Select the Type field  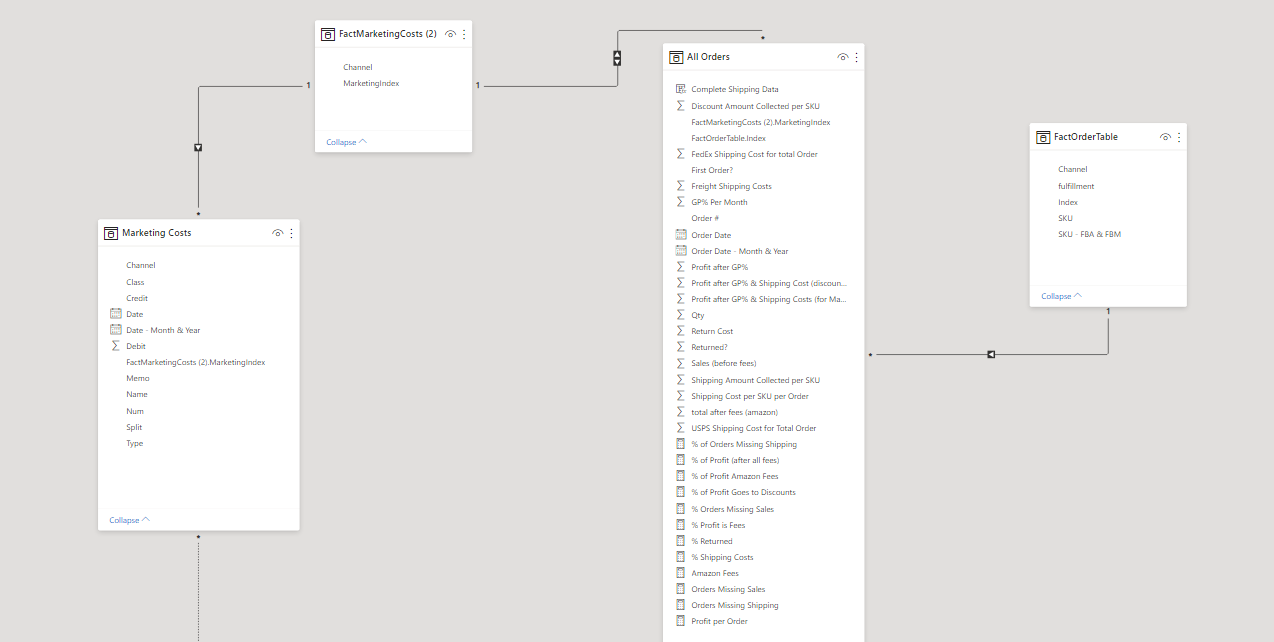coord(135,443)
